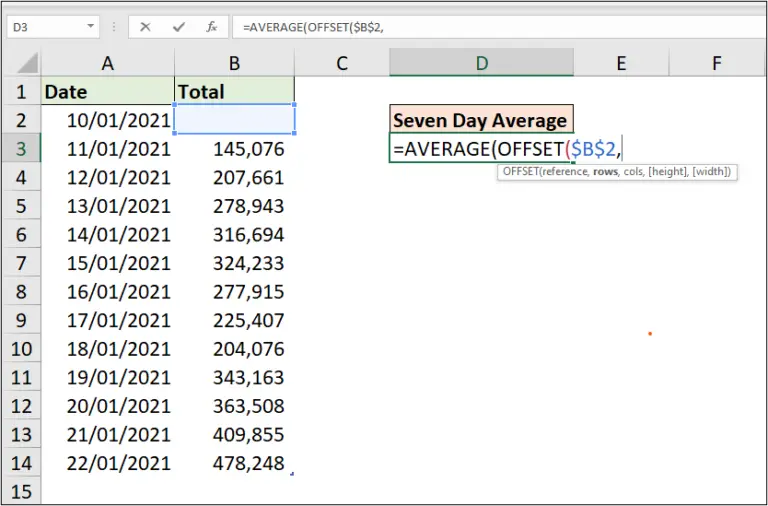Select row 15 header

[21, 491]
